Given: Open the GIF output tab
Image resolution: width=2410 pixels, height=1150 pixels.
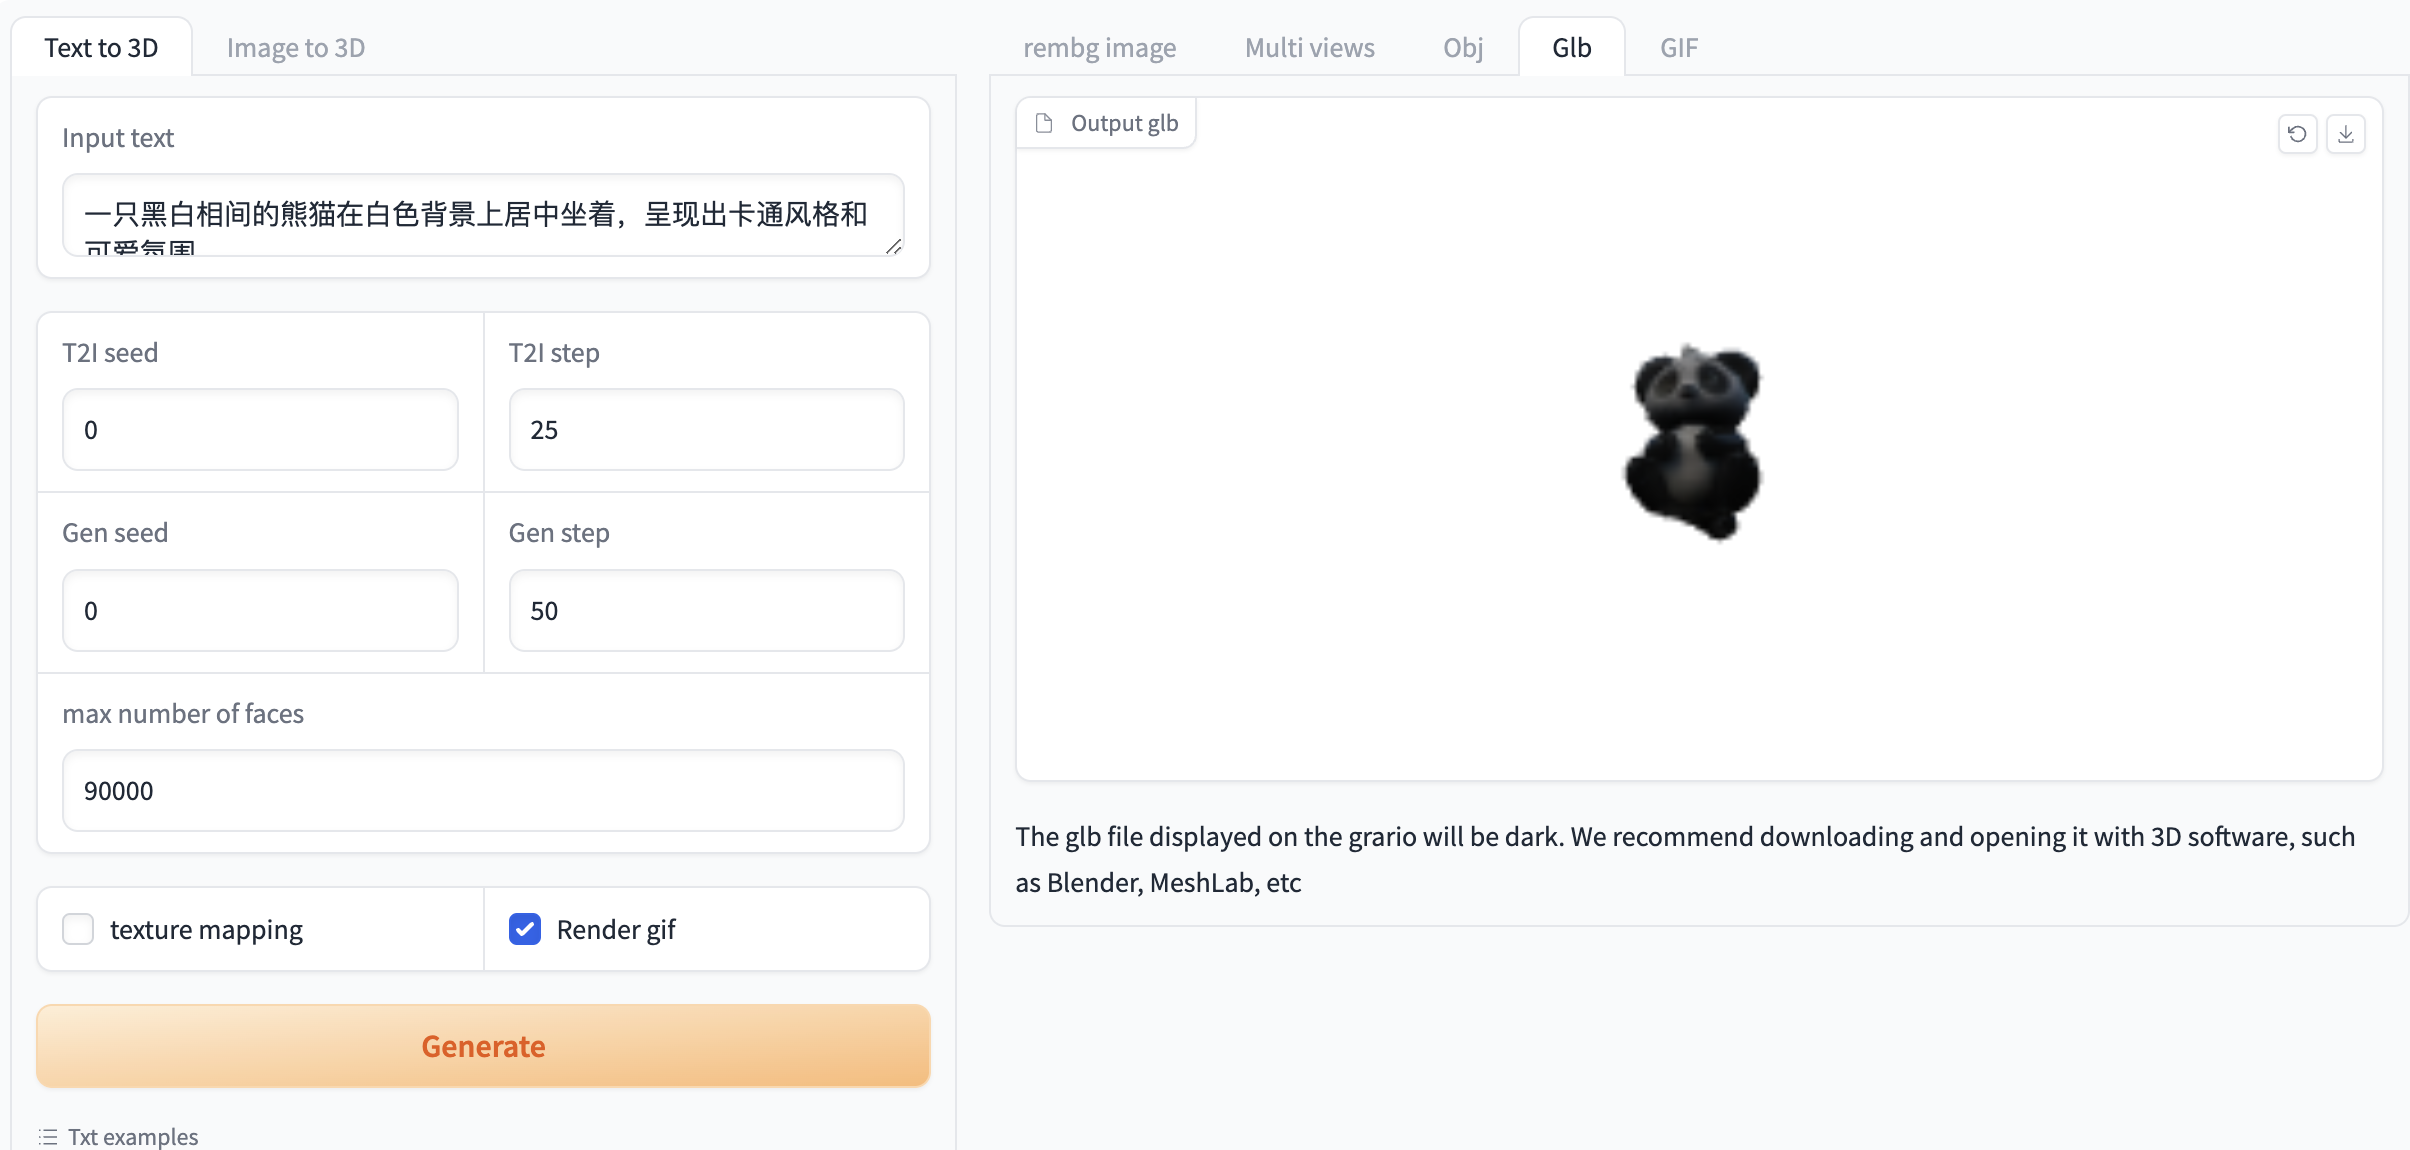Looking at the screenshot, I should click(x=1678, y=48).
